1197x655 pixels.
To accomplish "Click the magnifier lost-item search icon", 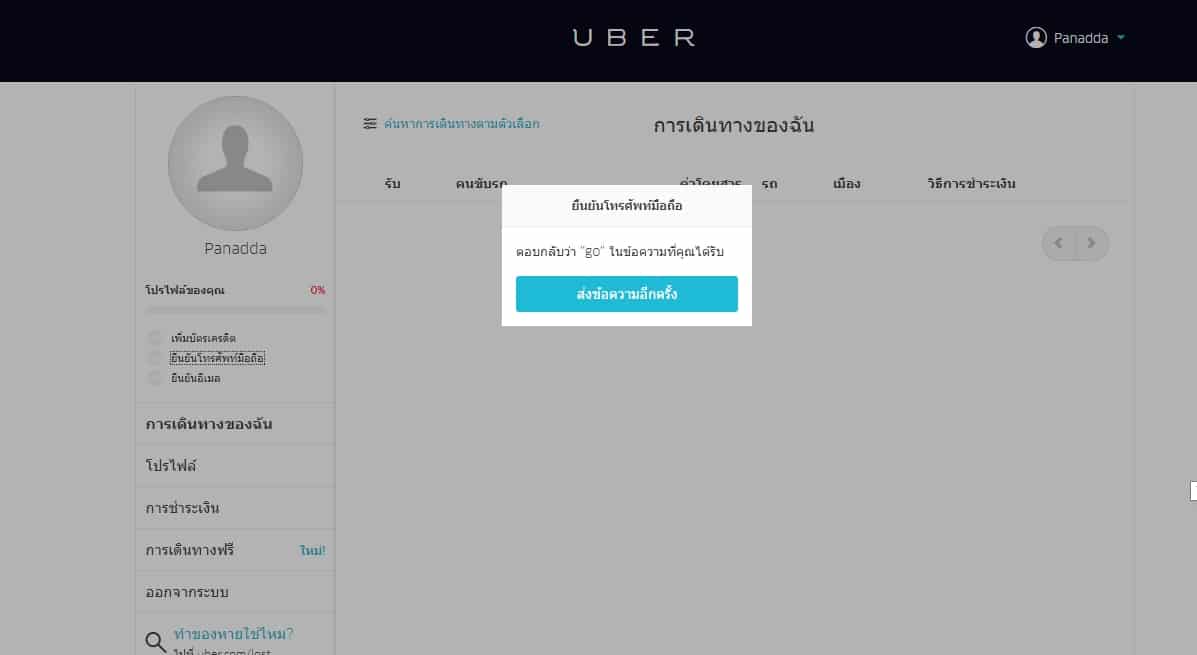I will click(x=156, y=642).
